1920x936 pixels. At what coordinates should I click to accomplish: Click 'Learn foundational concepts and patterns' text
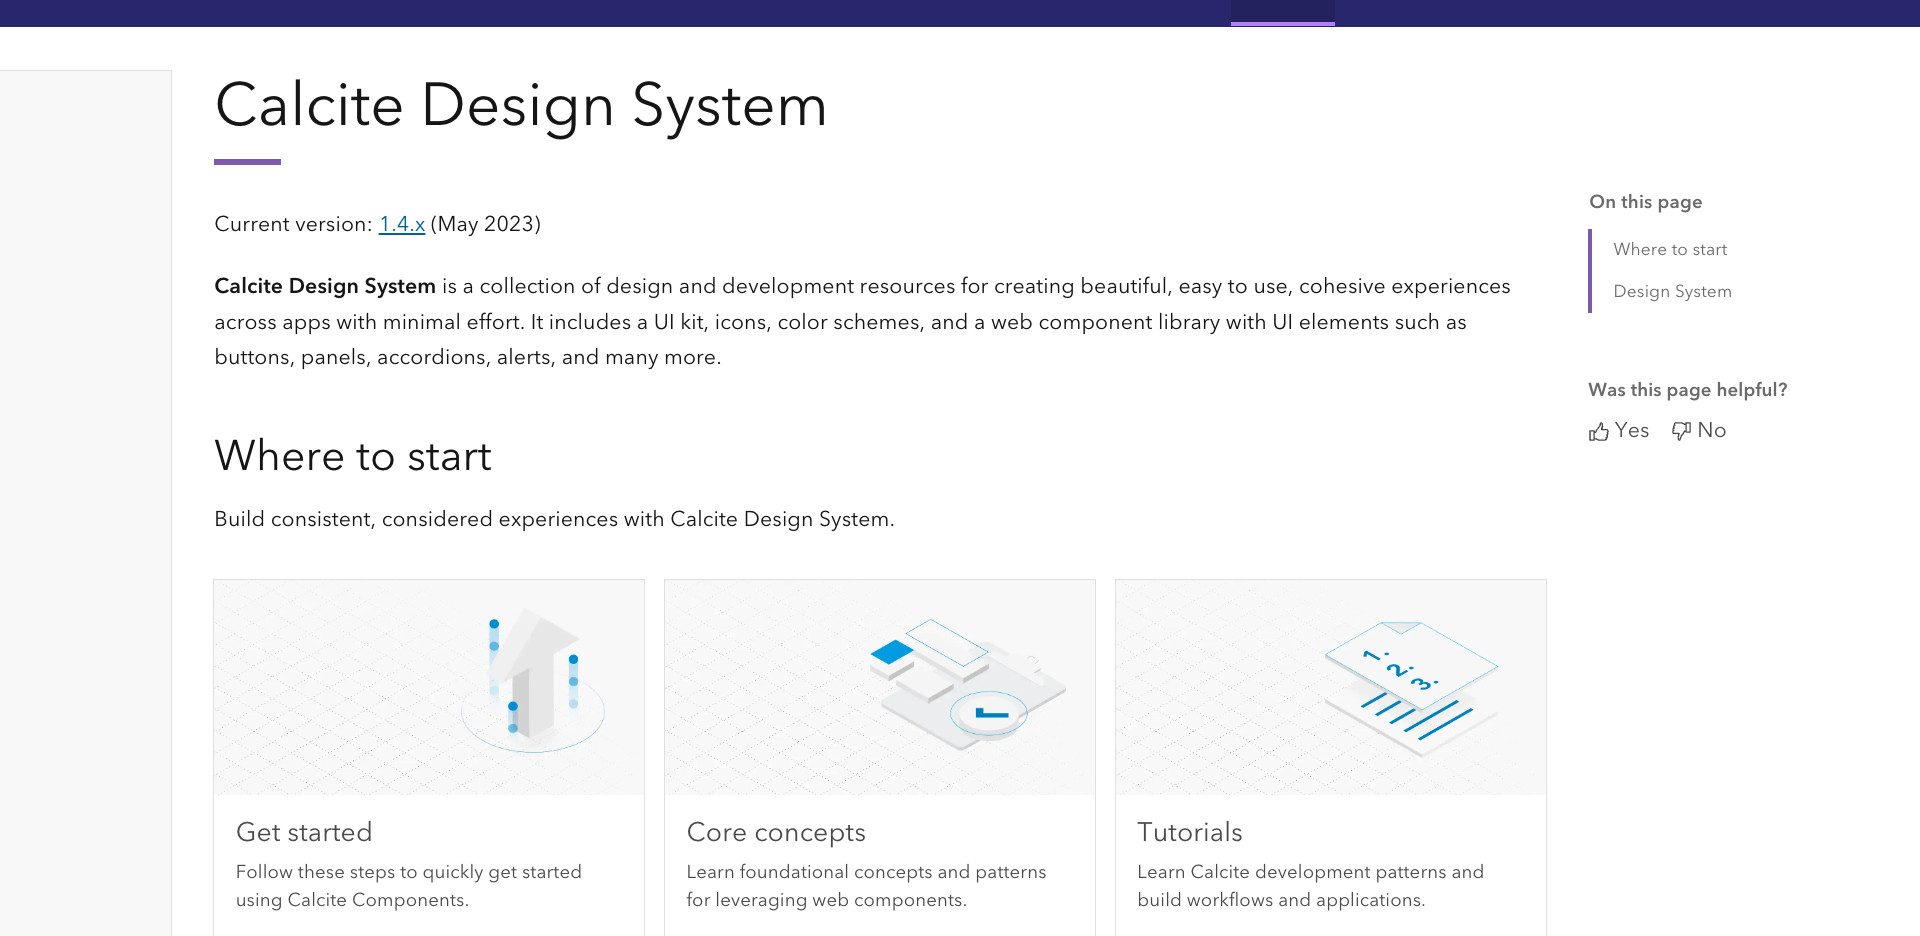[x=866, y=872]
